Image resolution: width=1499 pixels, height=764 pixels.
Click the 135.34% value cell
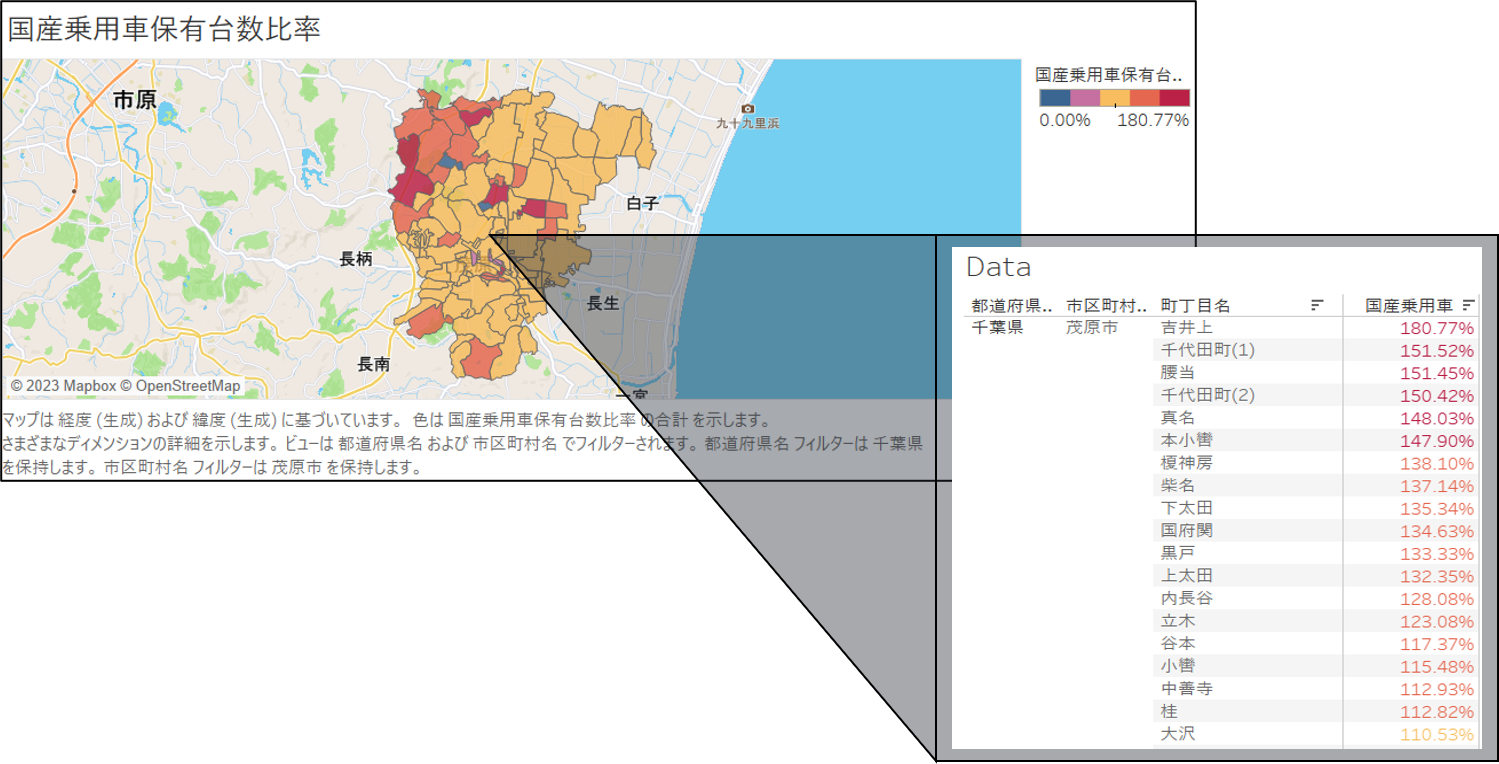[x=1437, y=508]
